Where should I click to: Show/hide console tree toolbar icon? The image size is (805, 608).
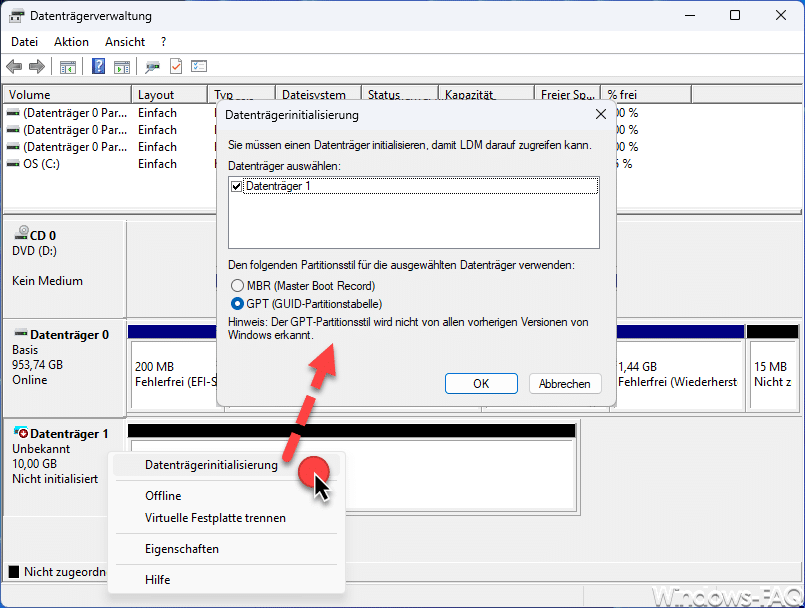pyautogui.click(x=68, y=67)
